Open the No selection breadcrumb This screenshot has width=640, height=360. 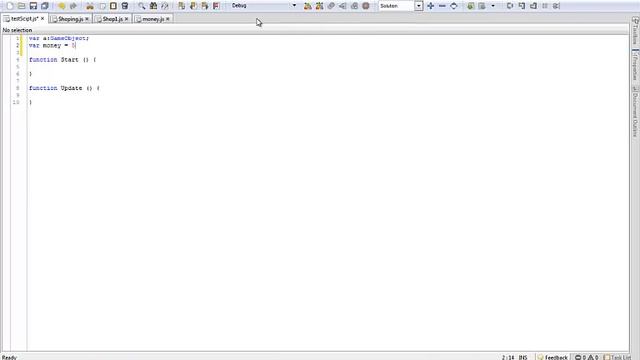17,30
